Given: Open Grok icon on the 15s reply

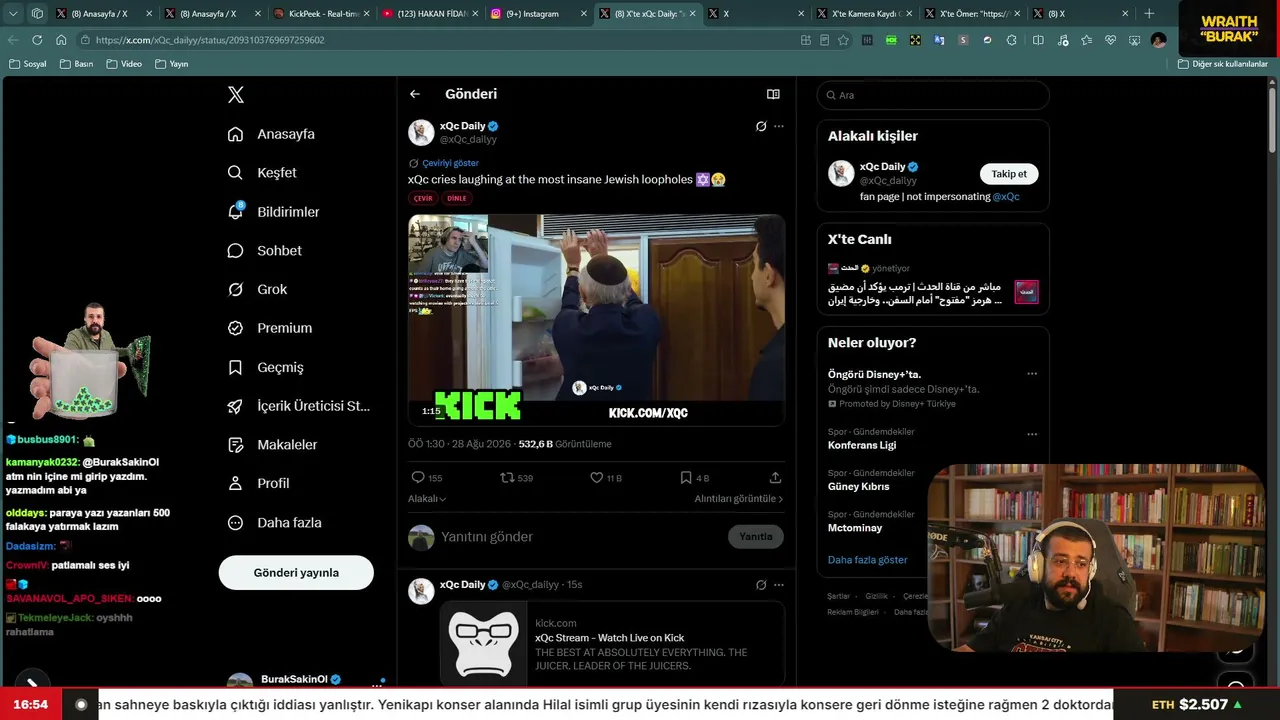Looking at the screenshot, I should pyautogui.click(x=761, y=585).
